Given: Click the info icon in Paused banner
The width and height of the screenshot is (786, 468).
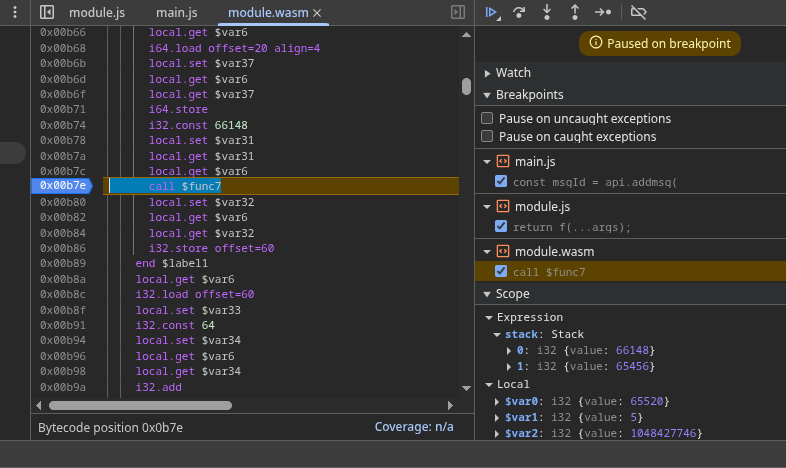Looking at the screenshot, I should (596, 43).
